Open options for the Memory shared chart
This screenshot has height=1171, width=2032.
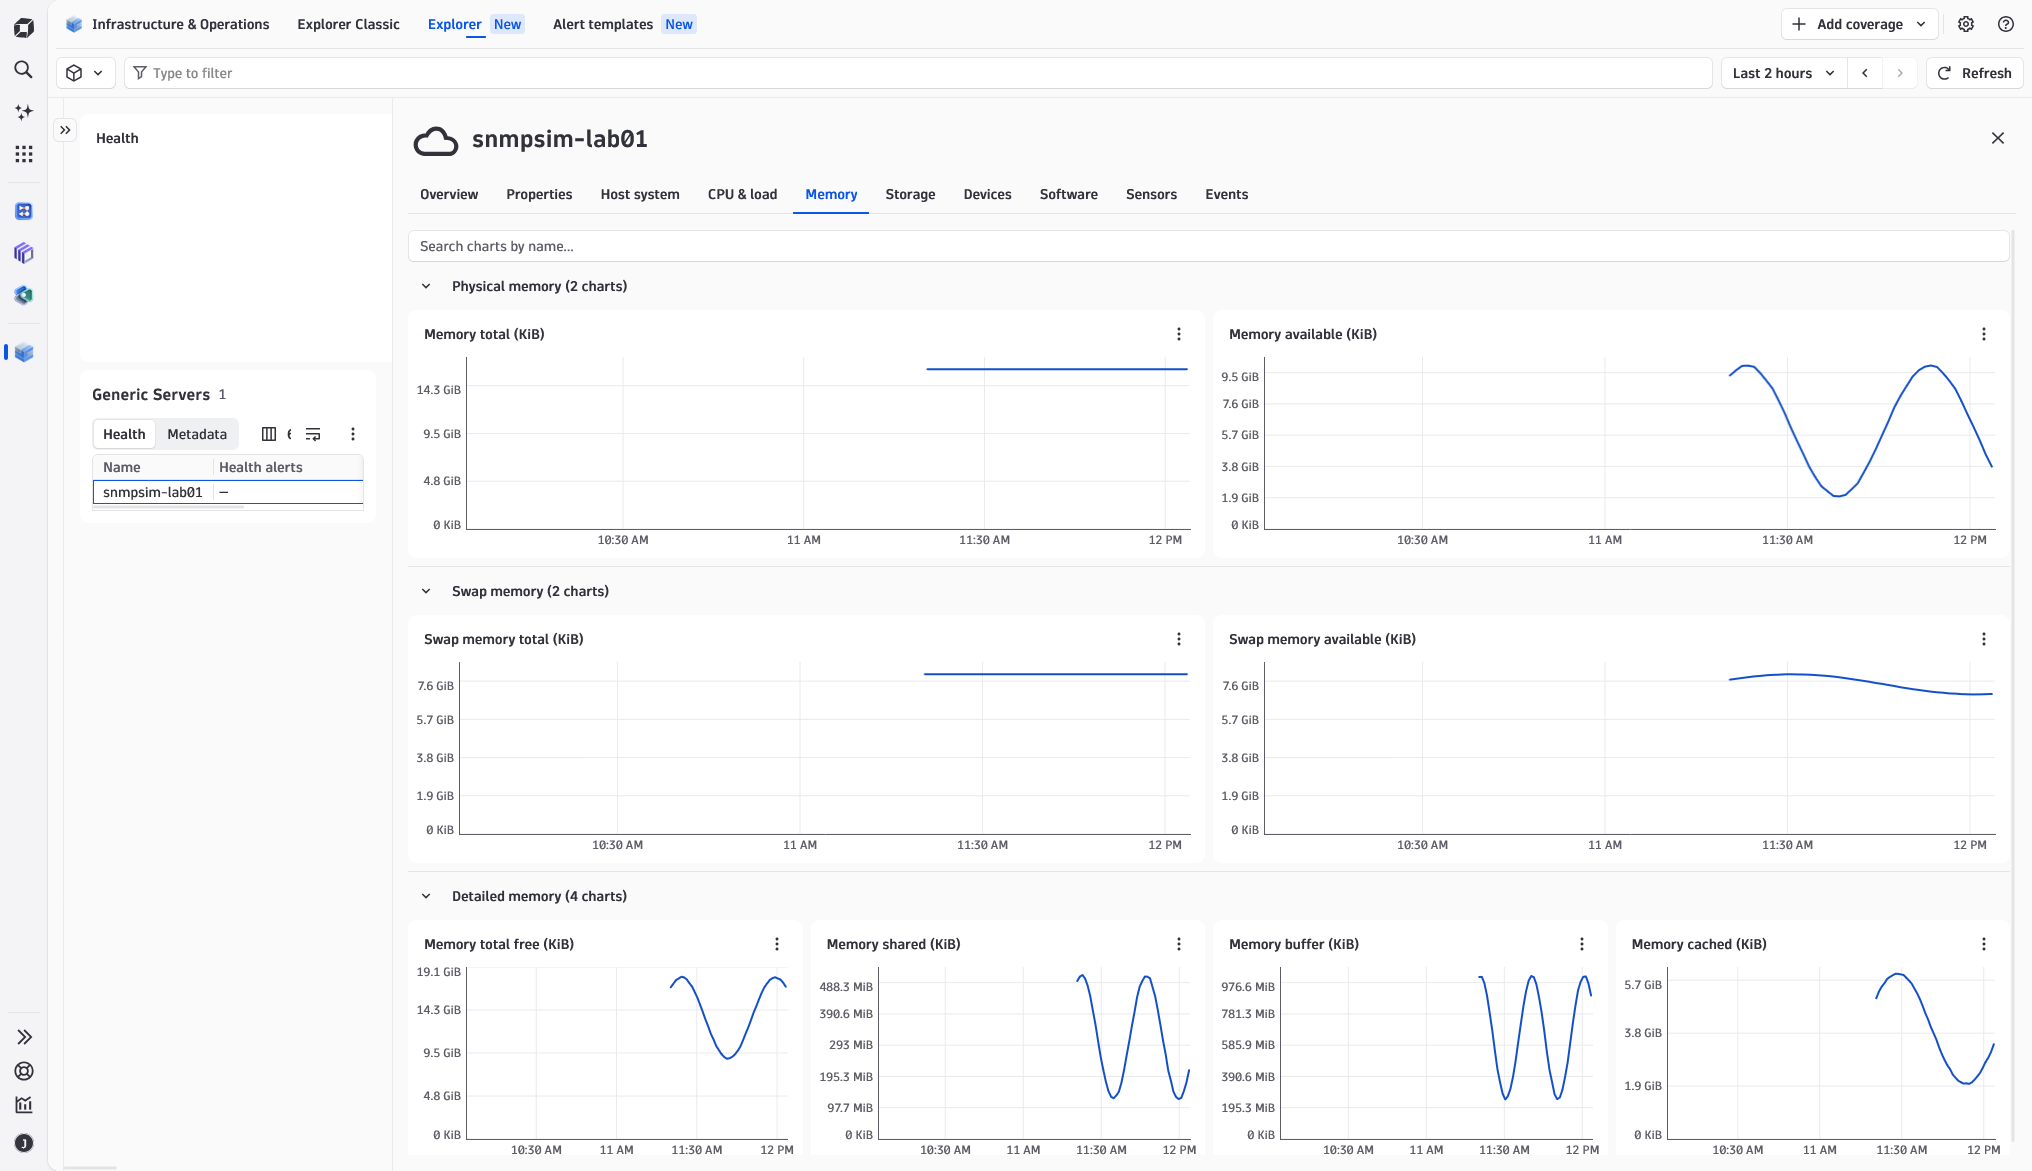[x=1179, y=944]
